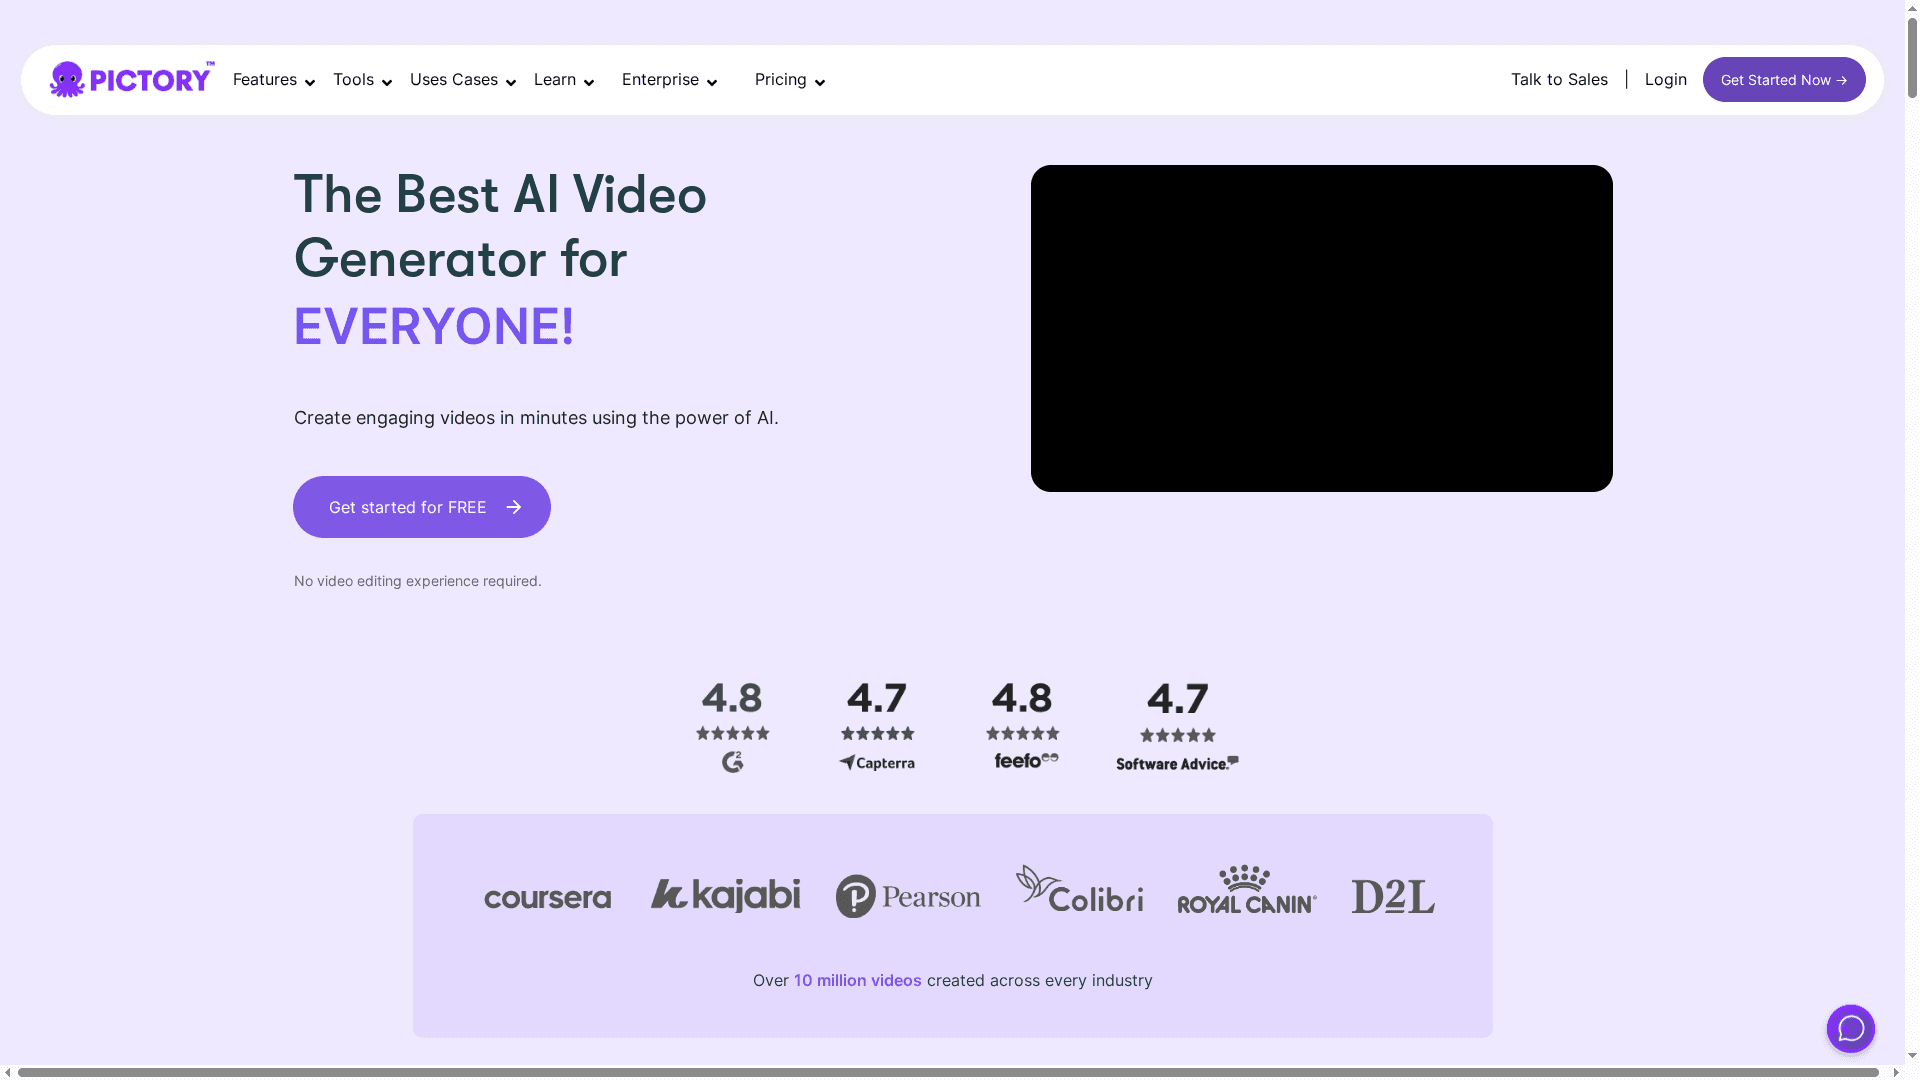
Task: Click the Pictory octopus logo
Action: click(68, 79)
